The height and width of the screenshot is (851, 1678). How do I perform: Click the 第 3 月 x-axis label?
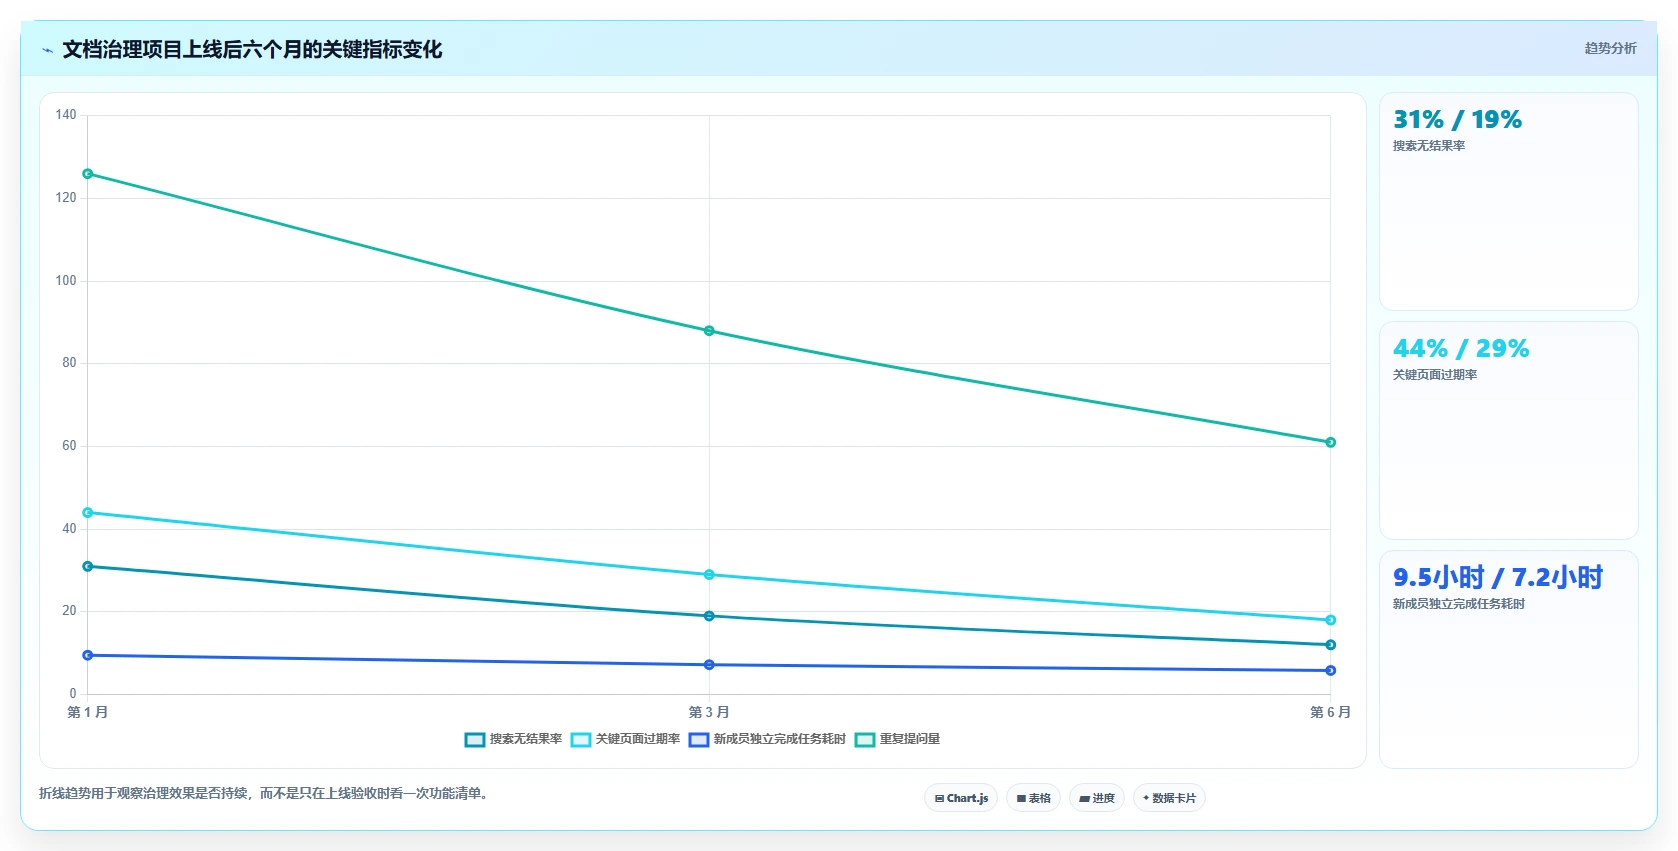(x=709, y=712)
